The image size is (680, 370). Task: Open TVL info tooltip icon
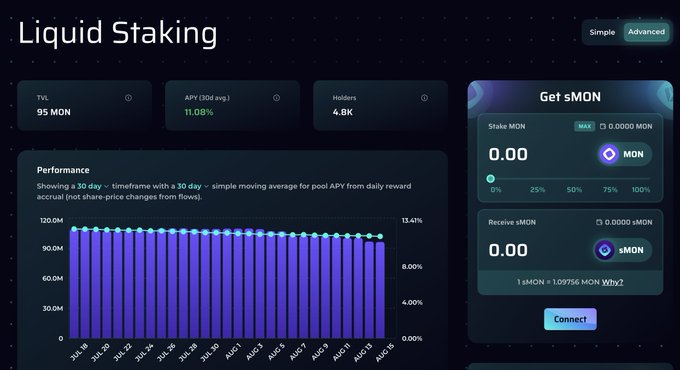tap(128, 98)
